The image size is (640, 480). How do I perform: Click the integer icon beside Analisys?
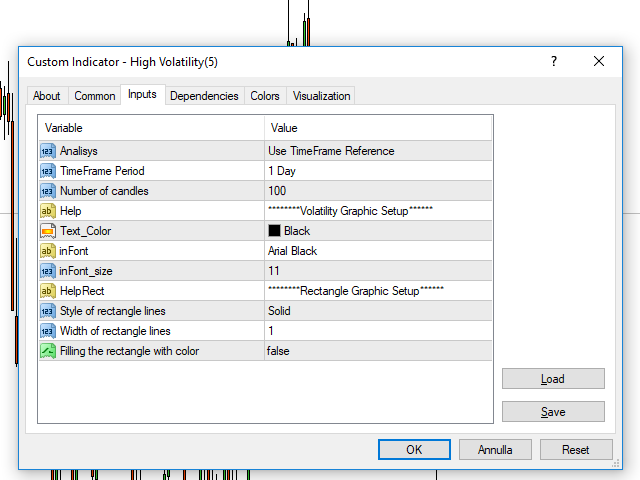click(47, 151)
